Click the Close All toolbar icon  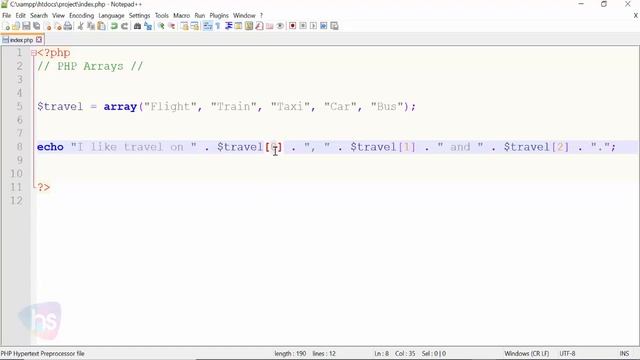58,26
